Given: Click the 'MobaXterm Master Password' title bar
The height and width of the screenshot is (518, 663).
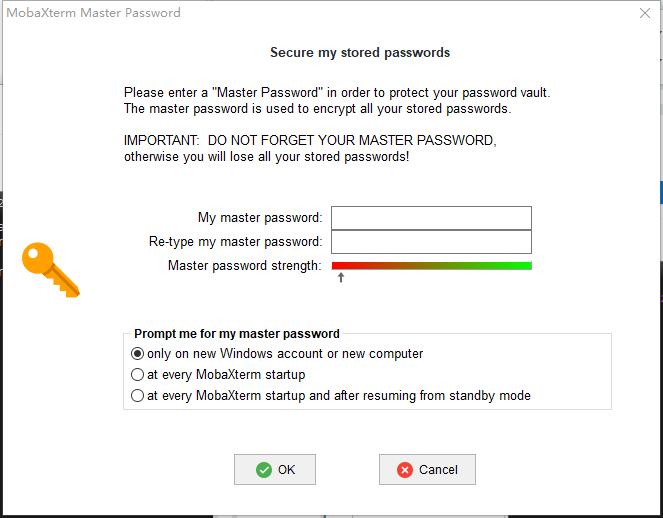Looking at the screenshot, I should (300, 13).
